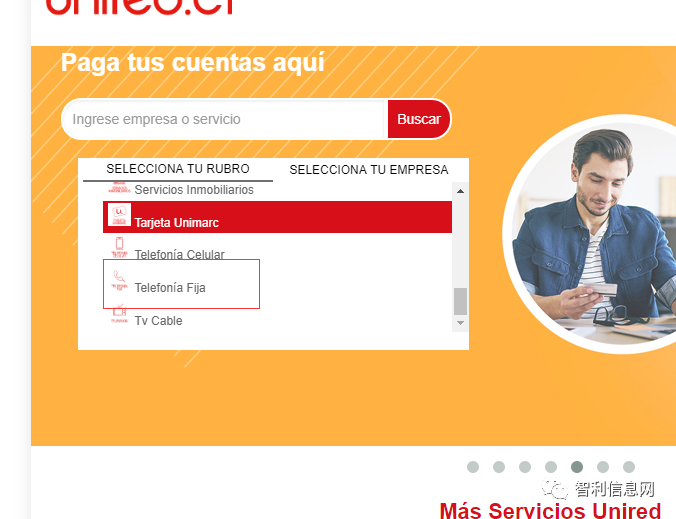Click the list scrollbar down arrow
Screen dimensions: 676x519
460,323
